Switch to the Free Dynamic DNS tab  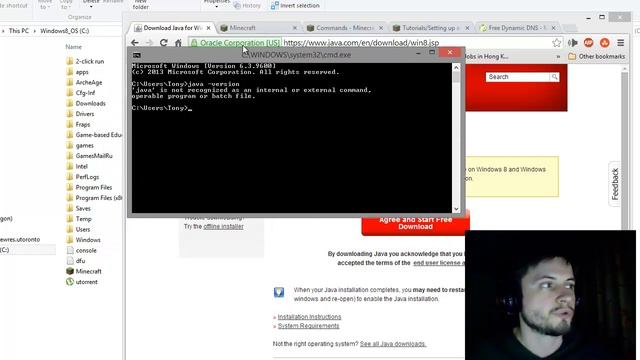pyautogui.click(x=517, y=28)
